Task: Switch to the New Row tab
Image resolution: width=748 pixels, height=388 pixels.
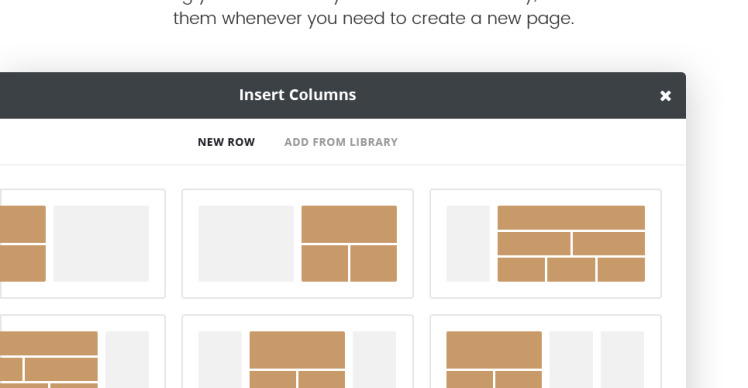Action: pos(226,142)
